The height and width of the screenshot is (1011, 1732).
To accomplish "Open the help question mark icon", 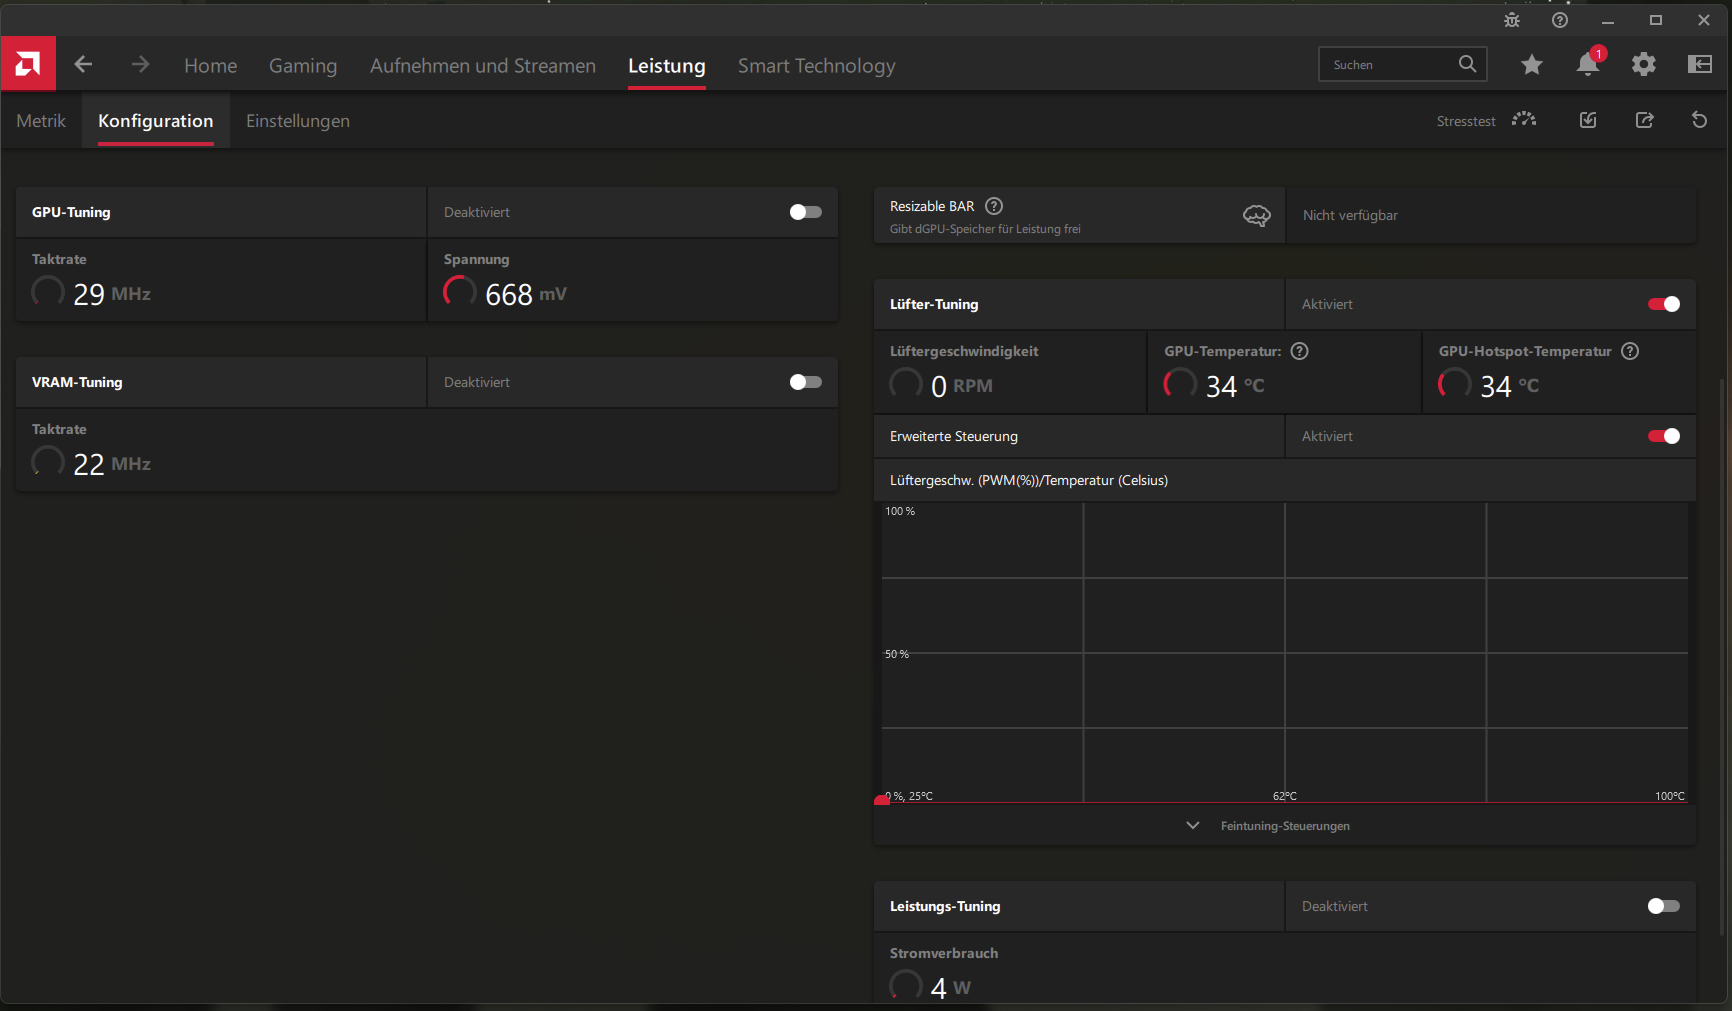I will coord(1560,20).
